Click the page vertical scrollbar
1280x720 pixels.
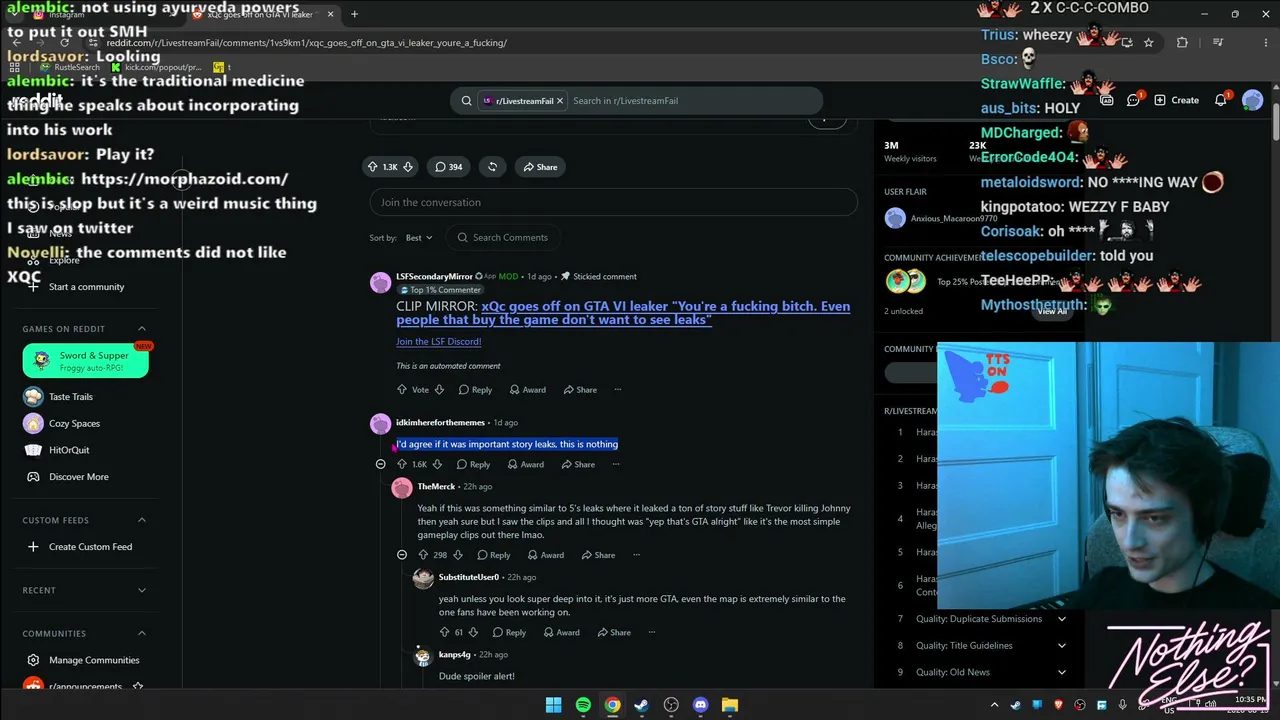coord(1275,120)
